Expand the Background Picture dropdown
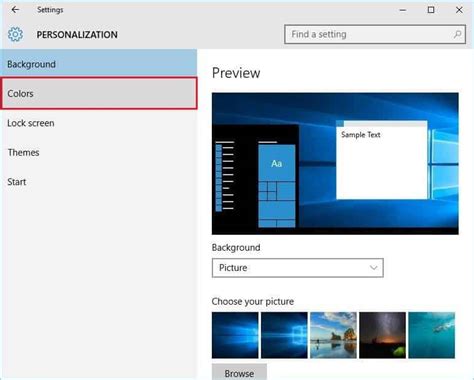This screenshot has width=474, height=380. click(298, 268)
